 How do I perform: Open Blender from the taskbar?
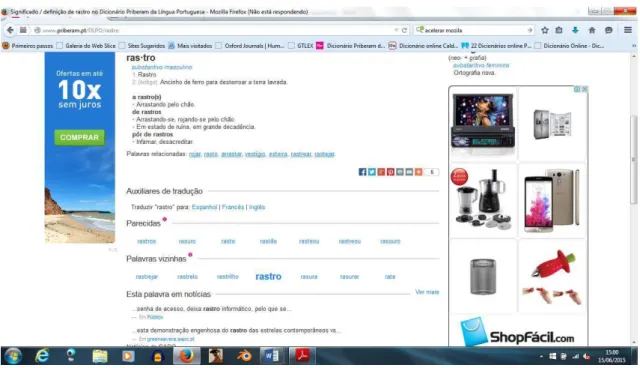pos(244,356)
